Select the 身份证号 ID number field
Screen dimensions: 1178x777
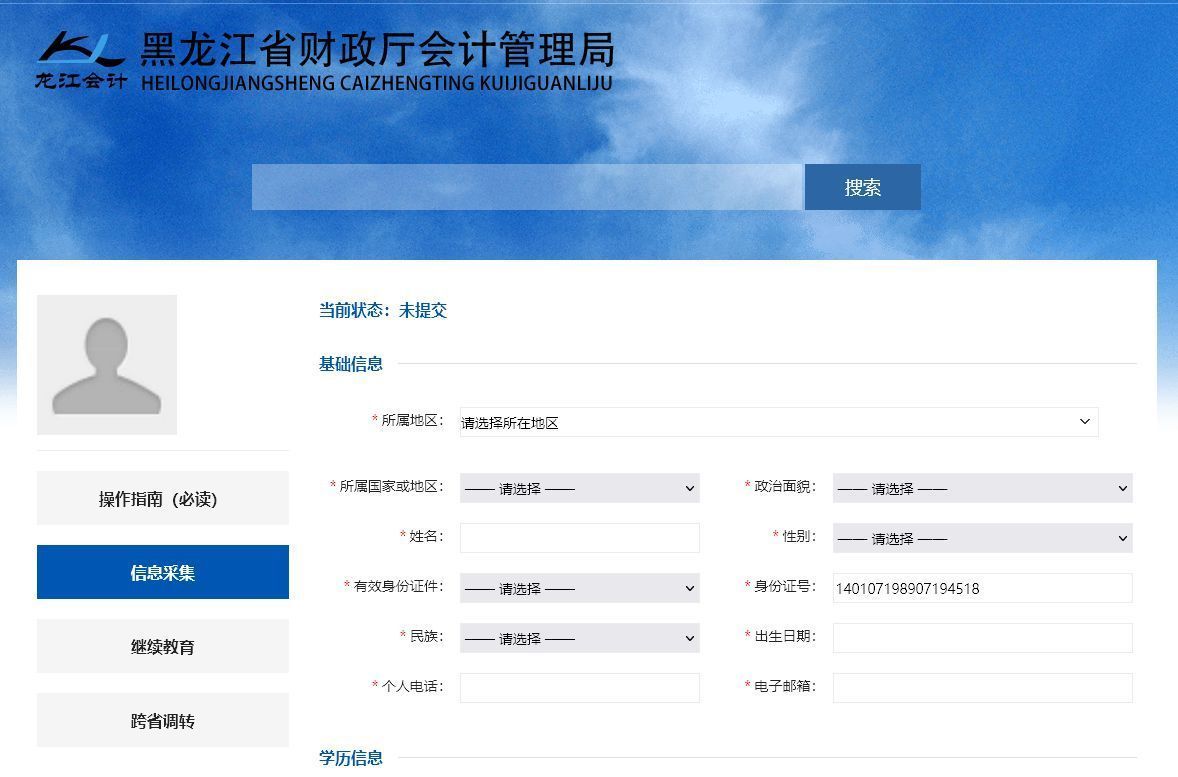(982, 588)
